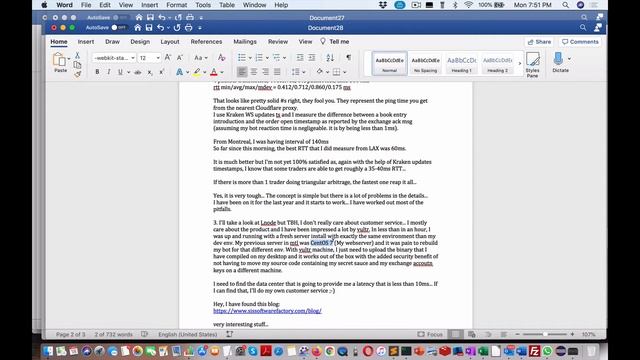Decrease paragraph indent
640x360 pixels.
coord(300,58)
